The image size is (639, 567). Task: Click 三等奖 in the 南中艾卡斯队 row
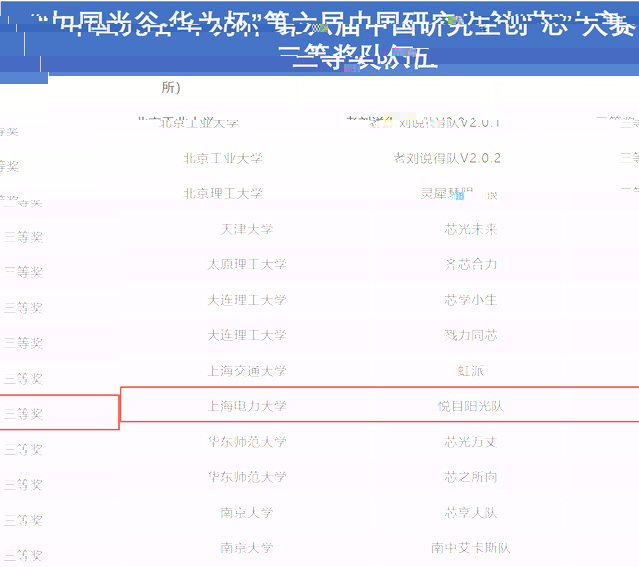coord(23,555)
